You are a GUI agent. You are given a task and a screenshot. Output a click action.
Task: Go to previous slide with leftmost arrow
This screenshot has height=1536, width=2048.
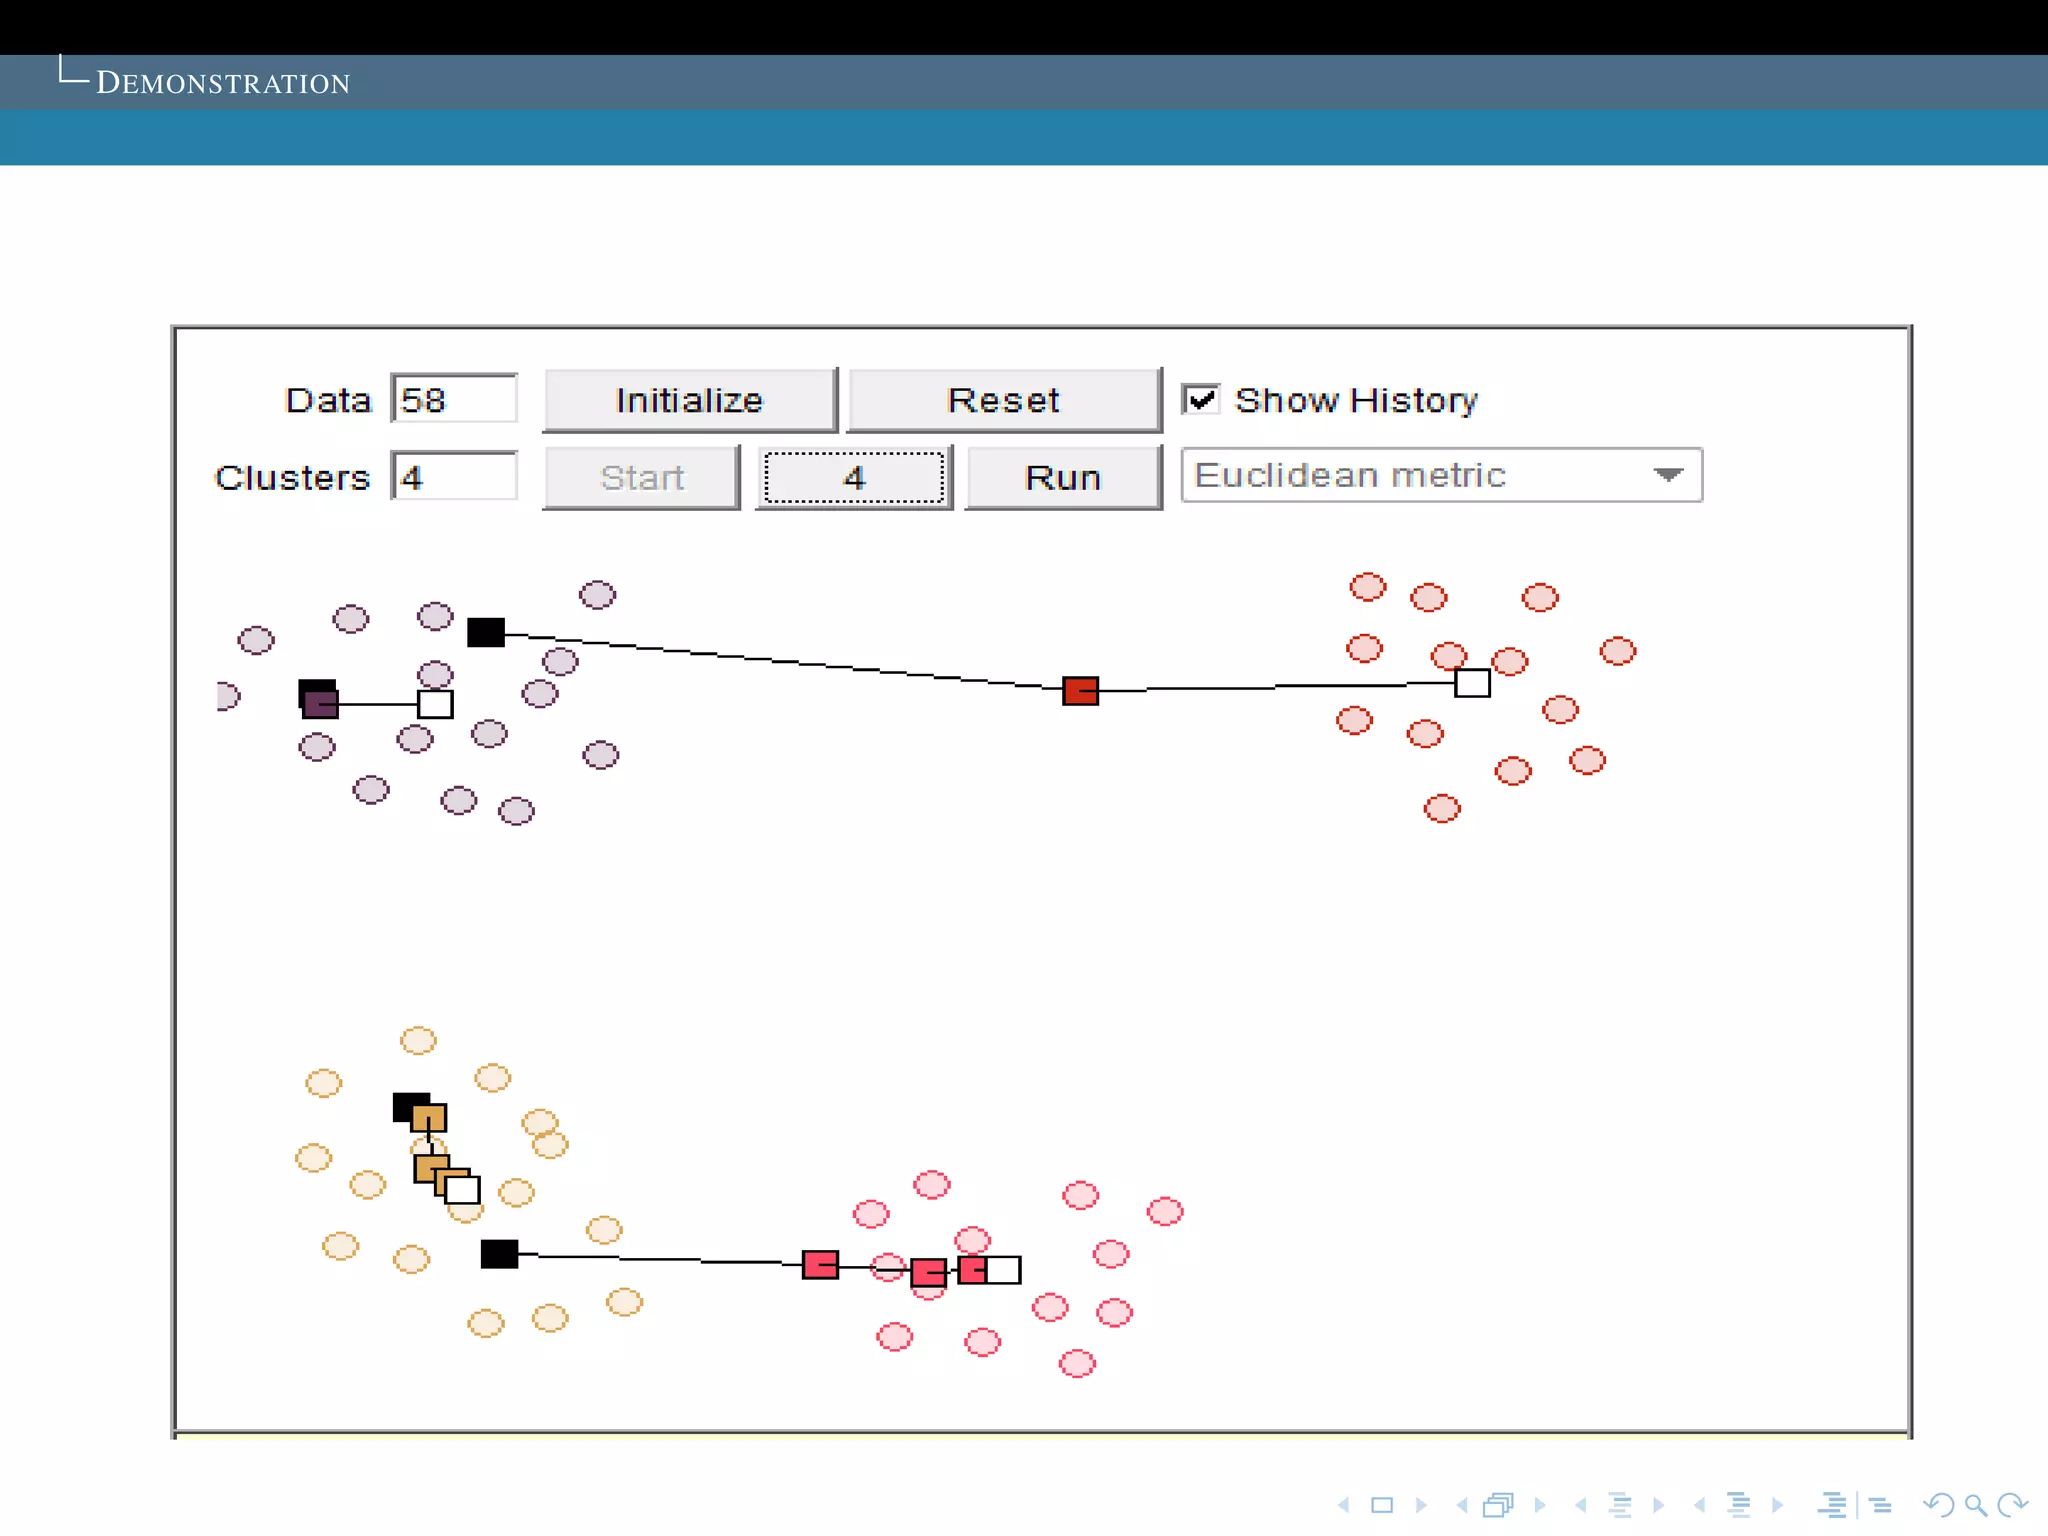point(1343,1505)
